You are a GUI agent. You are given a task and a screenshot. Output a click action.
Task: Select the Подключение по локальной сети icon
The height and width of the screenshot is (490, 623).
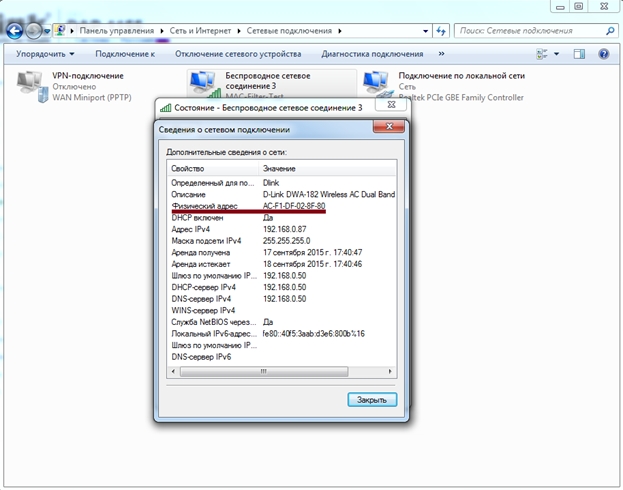[377, 86]
